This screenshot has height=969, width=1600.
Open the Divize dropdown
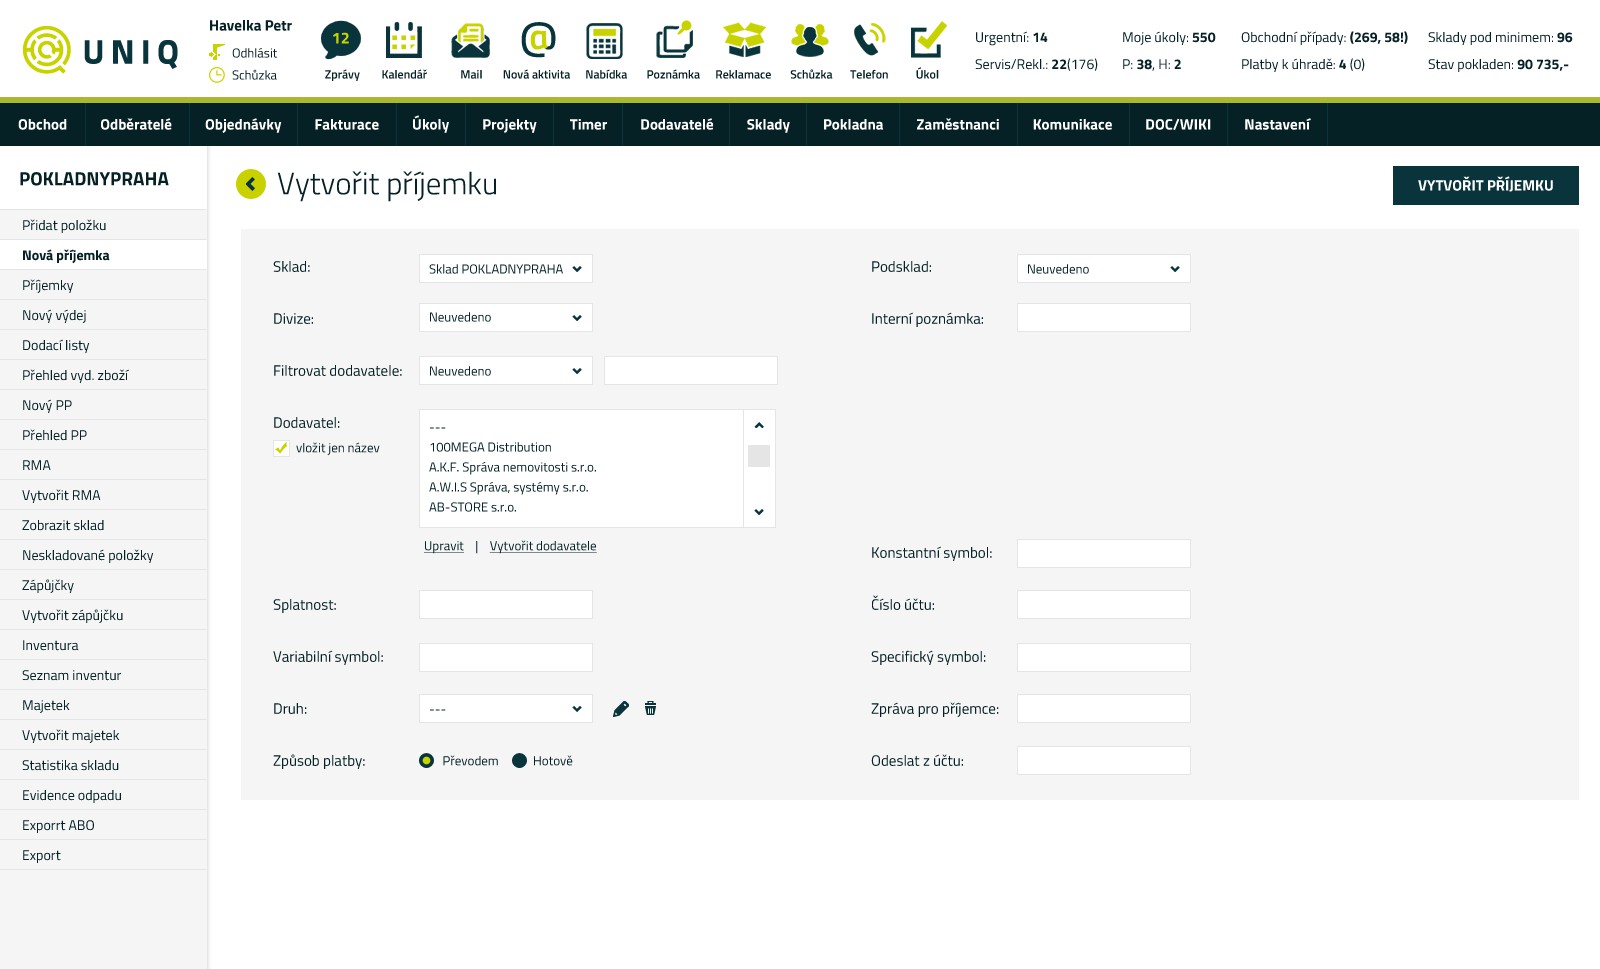coord(505,317)
